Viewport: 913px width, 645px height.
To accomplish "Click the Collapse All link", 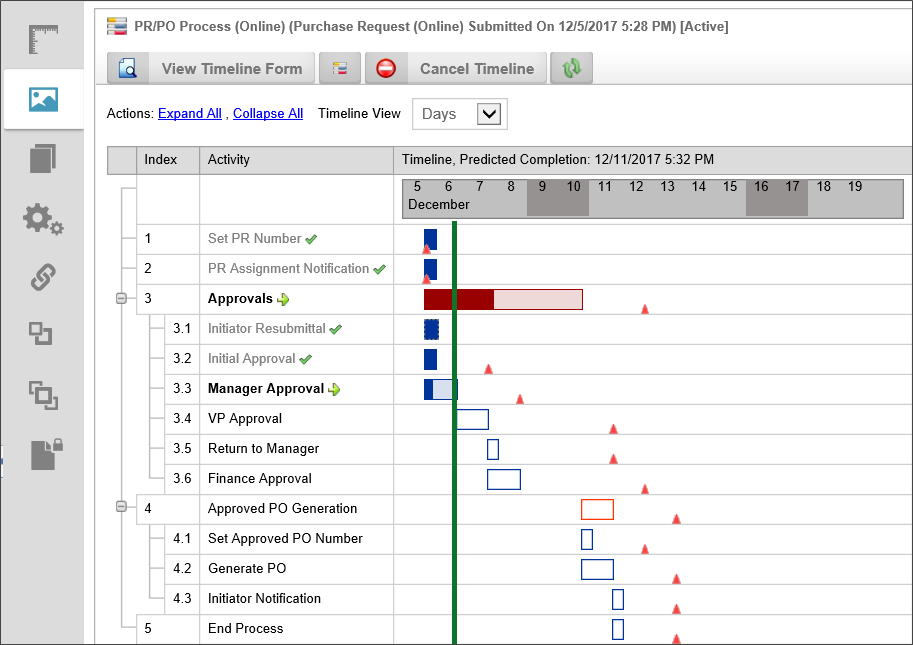I will coord(268,114).
